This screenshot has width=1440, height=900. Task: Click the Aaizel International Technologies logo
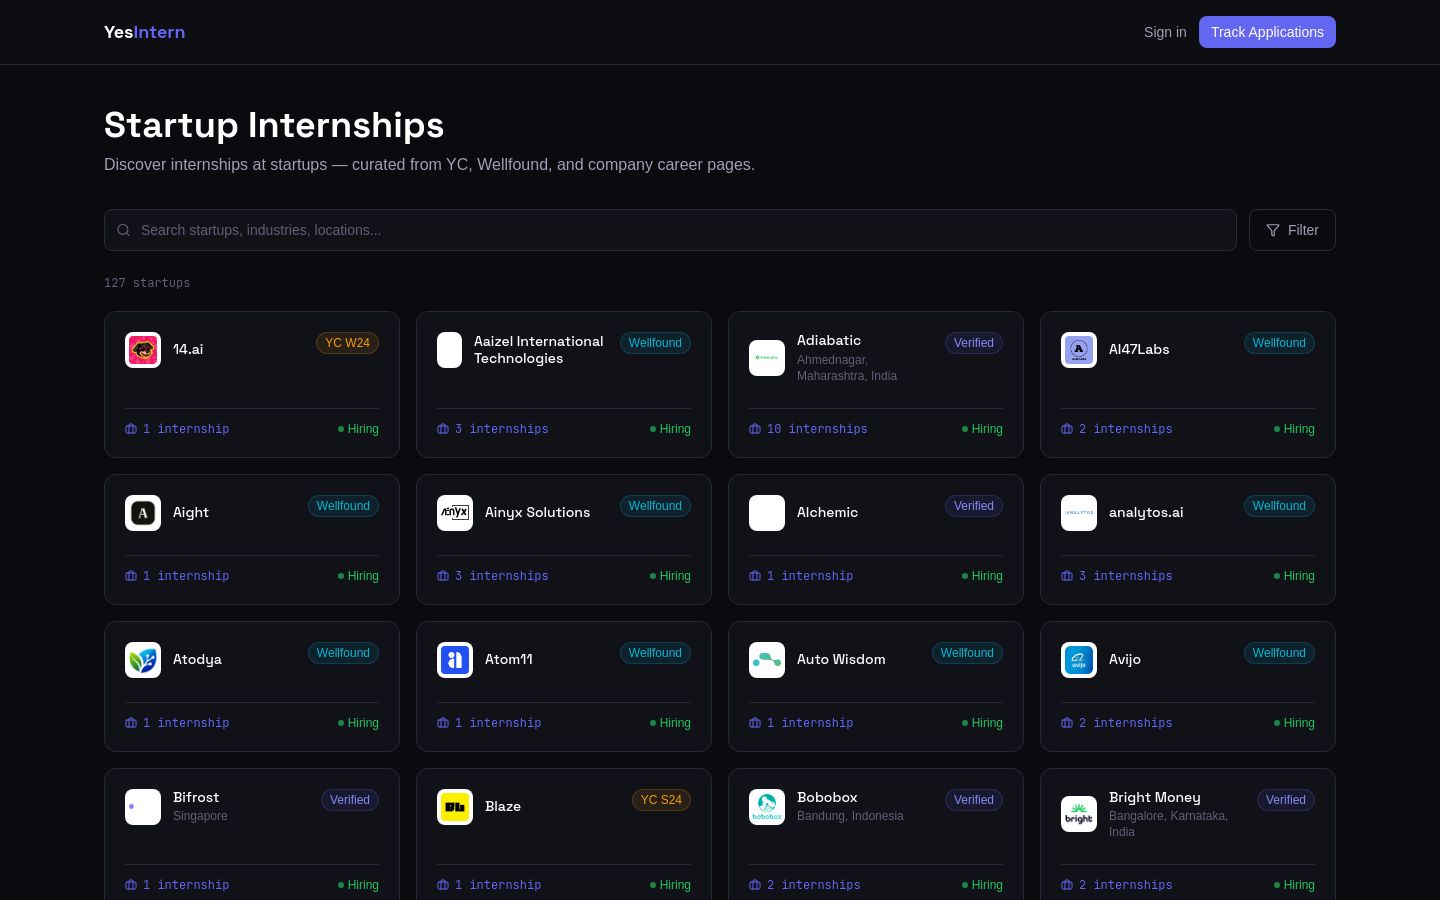449,350
